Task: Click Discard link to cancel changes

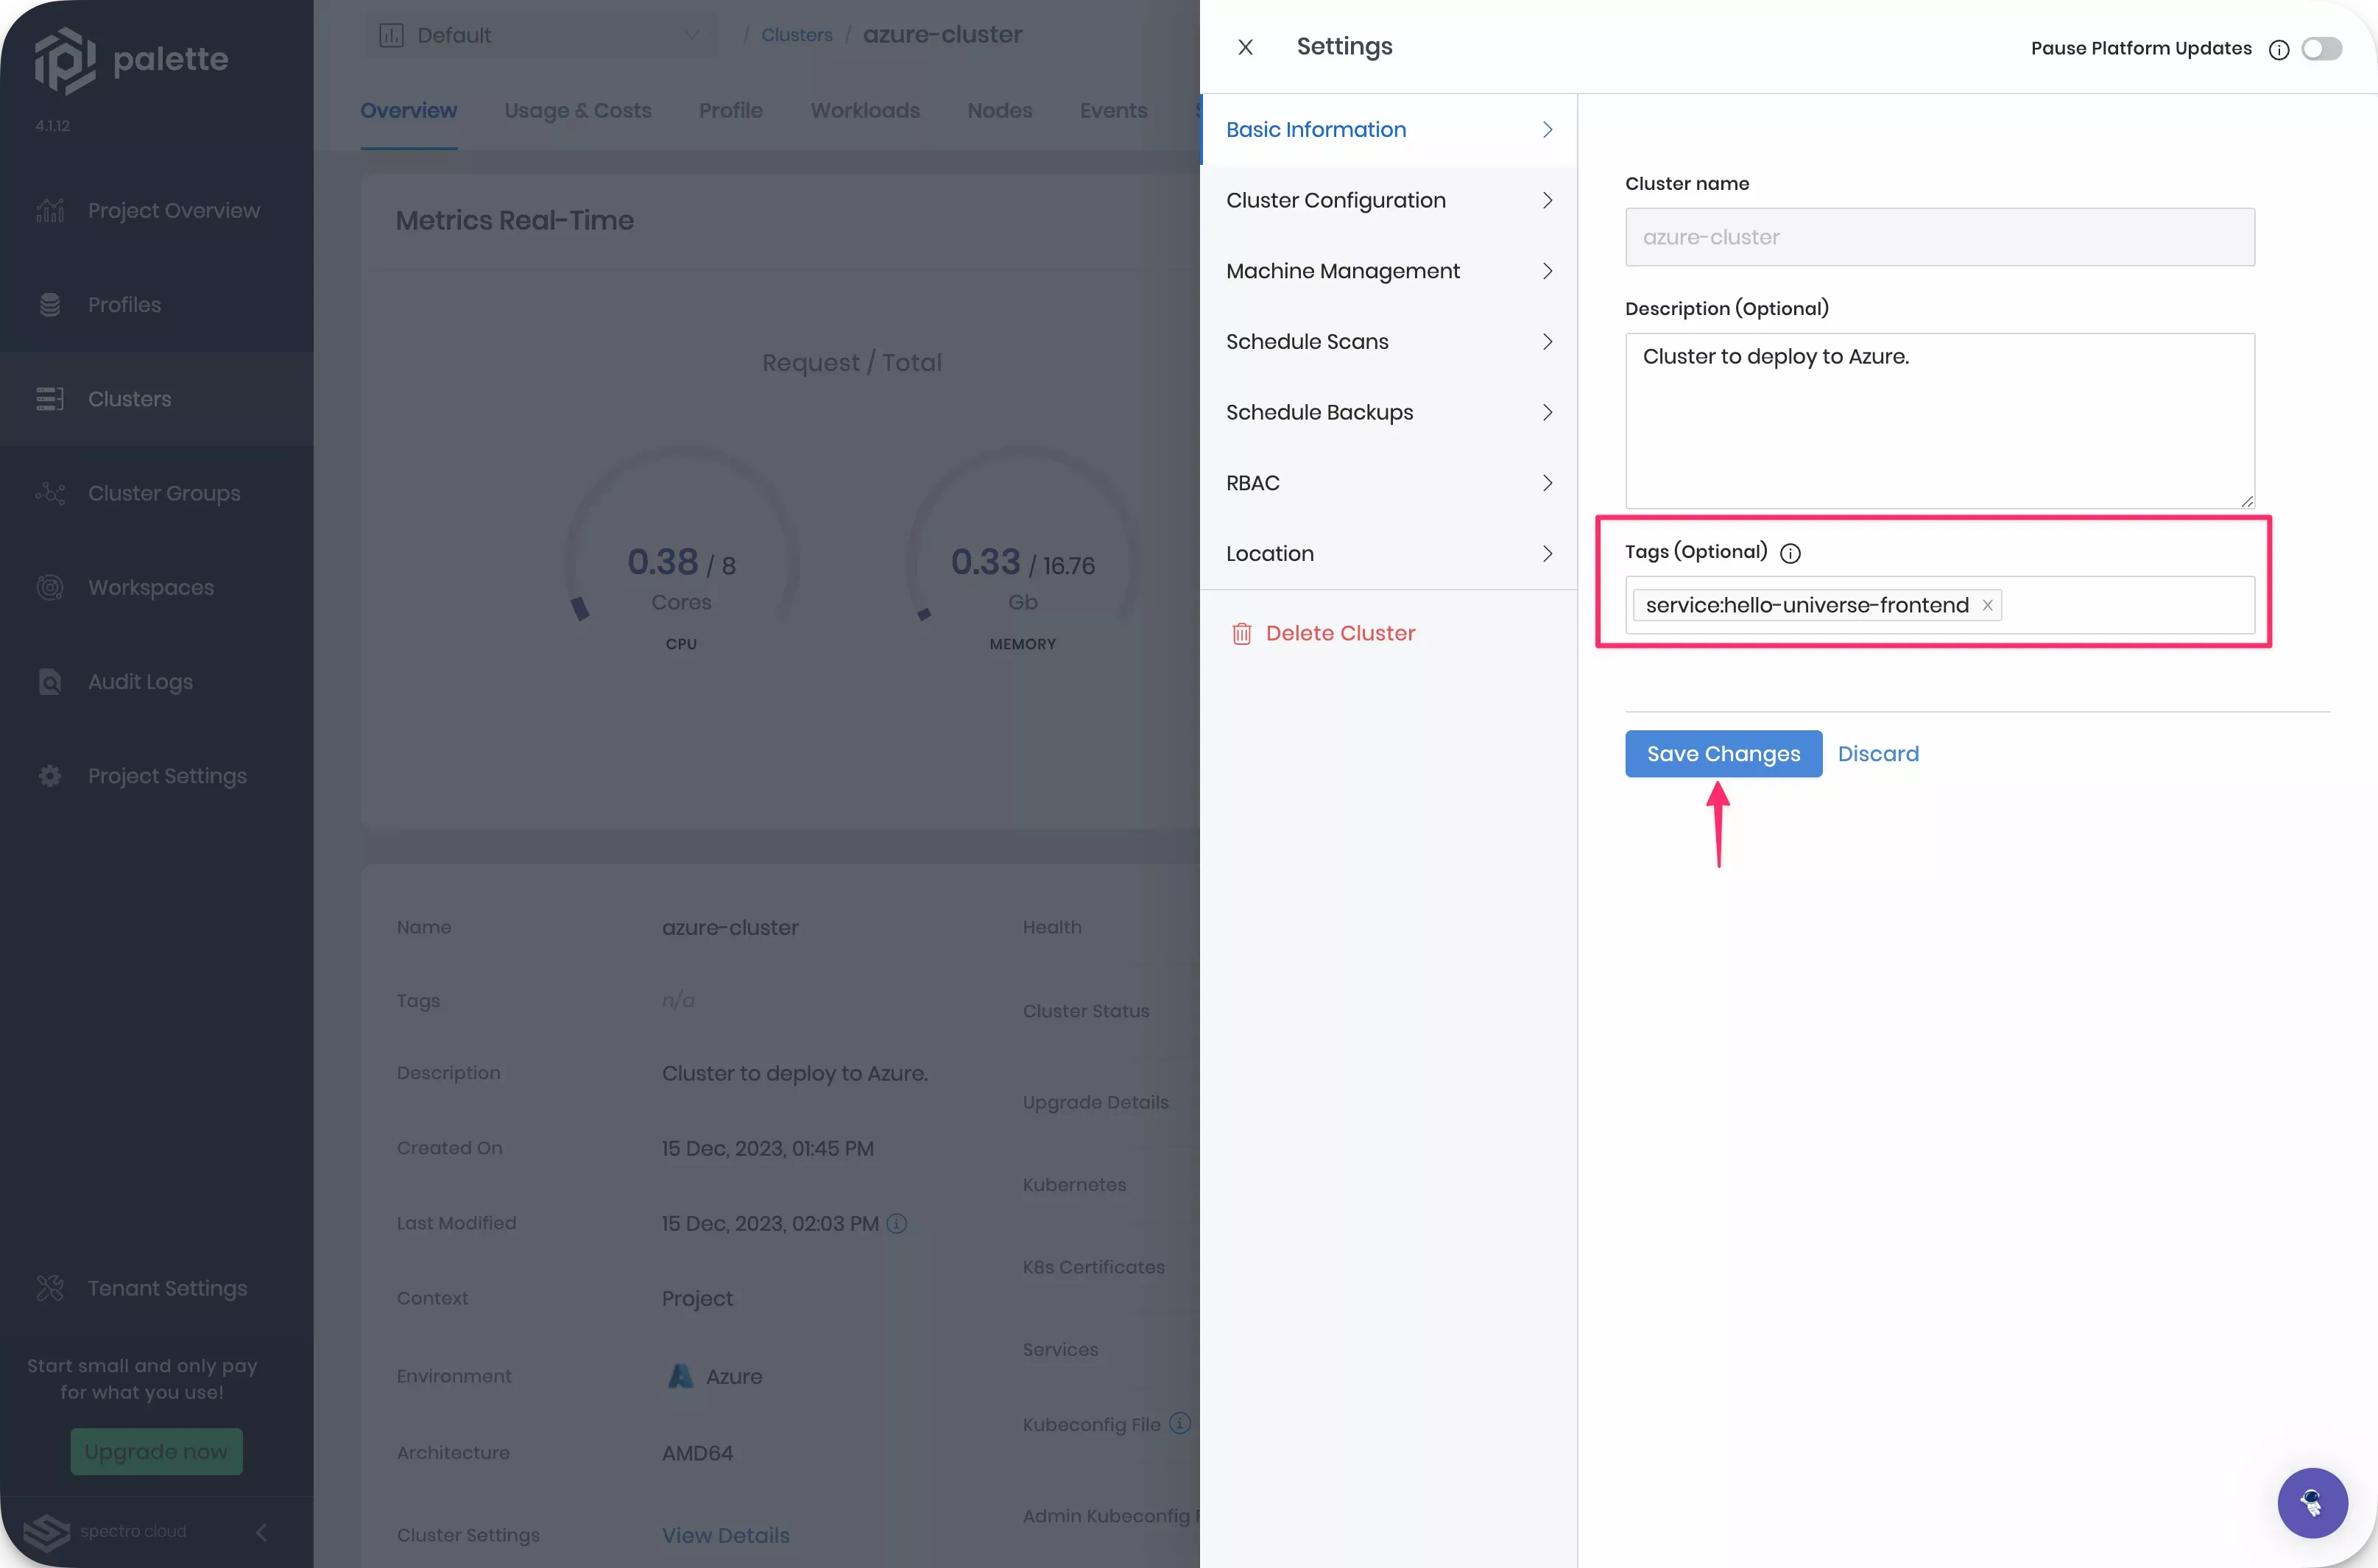Action: [1877, 752]
